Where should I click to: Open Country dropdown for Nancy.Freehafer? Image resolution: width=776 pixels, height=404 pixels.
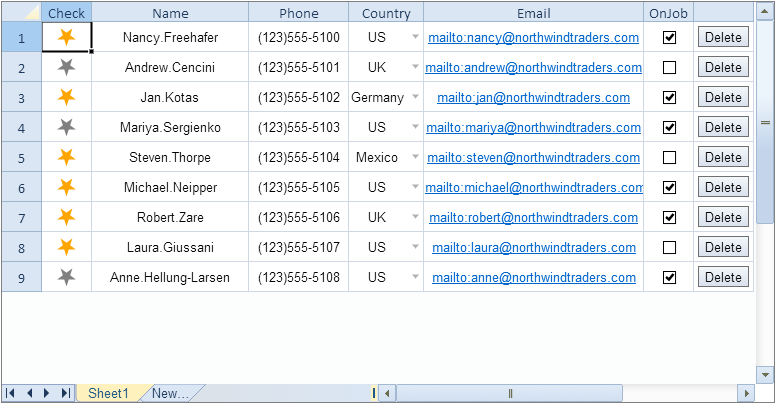(415, 37)
